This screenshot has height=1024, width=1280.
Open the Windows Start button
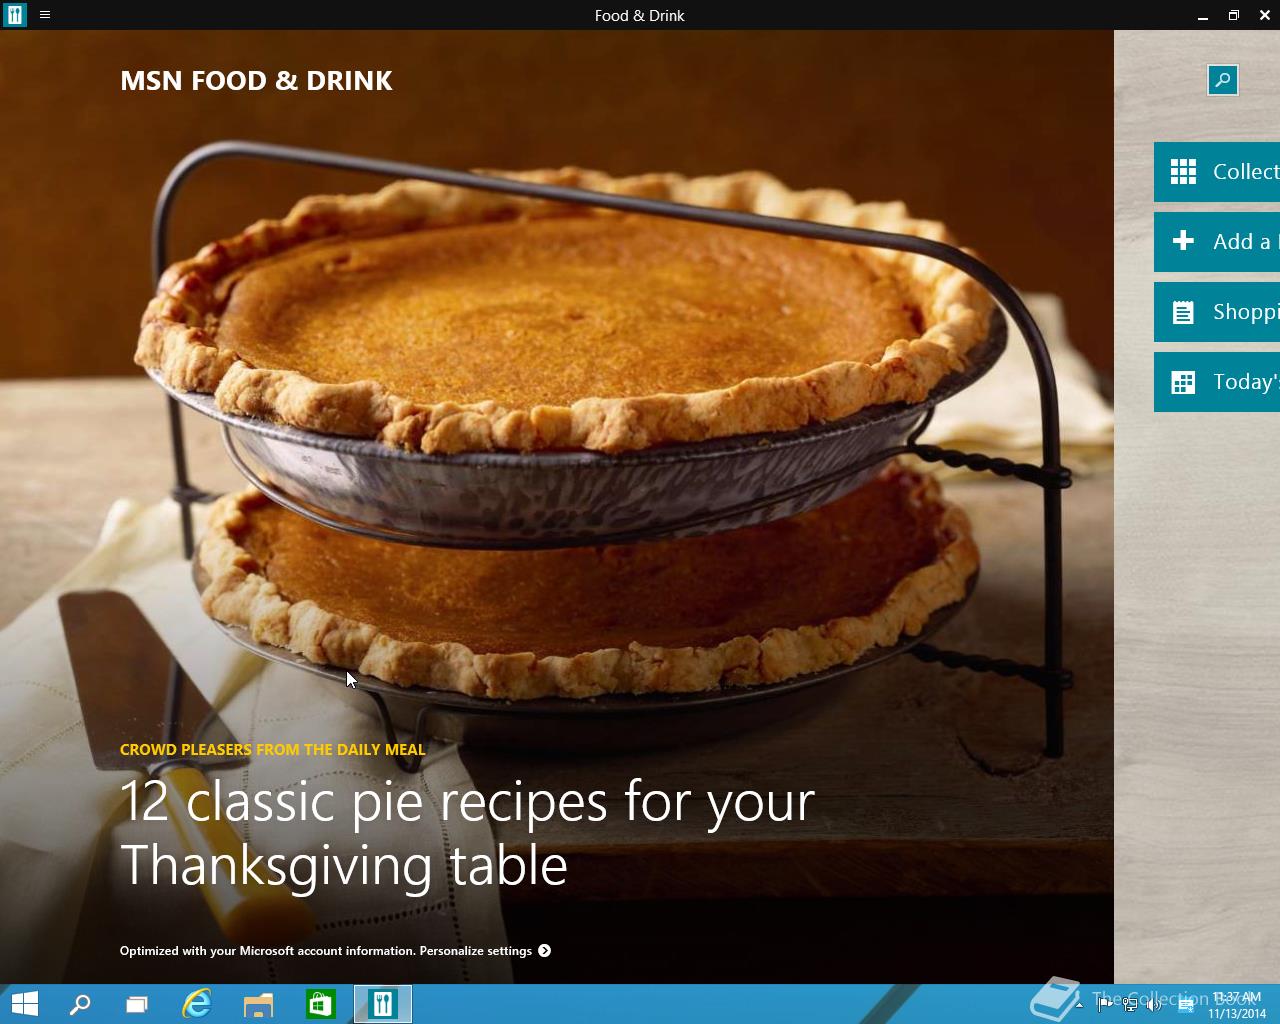click(x=24, y=1004)
